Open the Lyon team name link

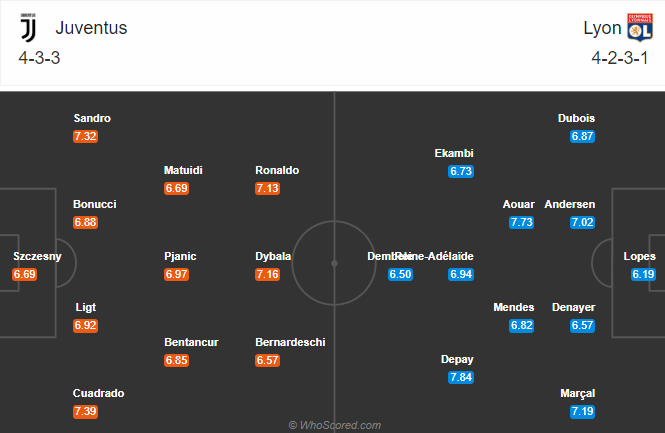pos(602,28)
